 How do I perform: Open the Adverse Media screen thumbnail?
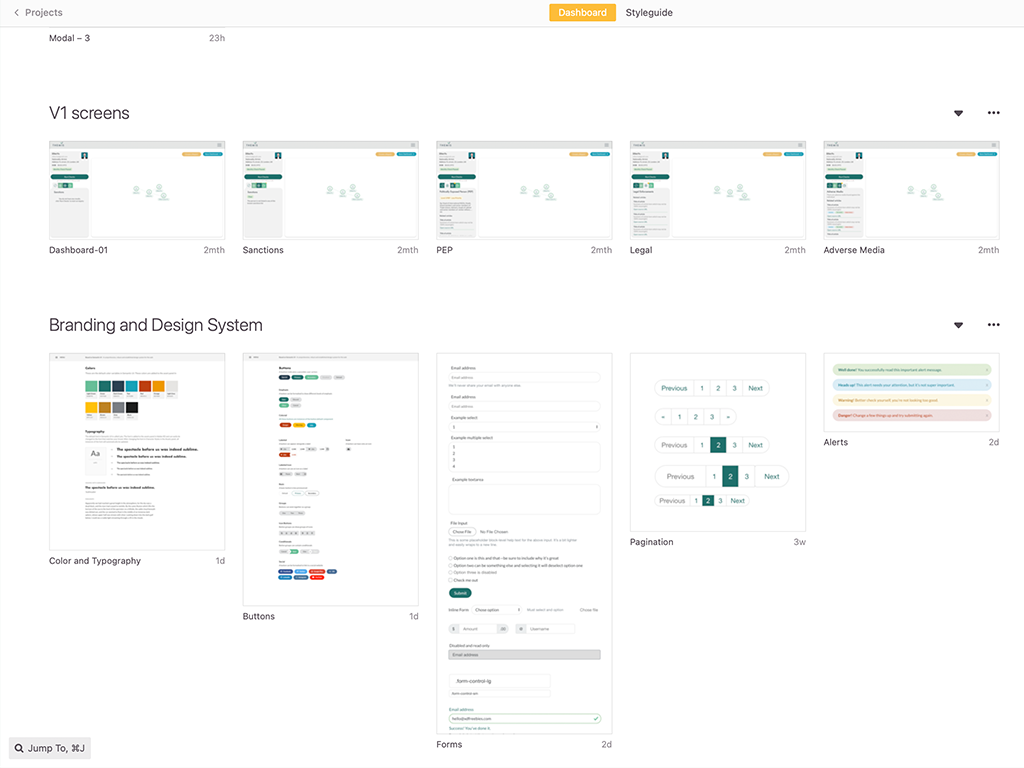(911, 190)
